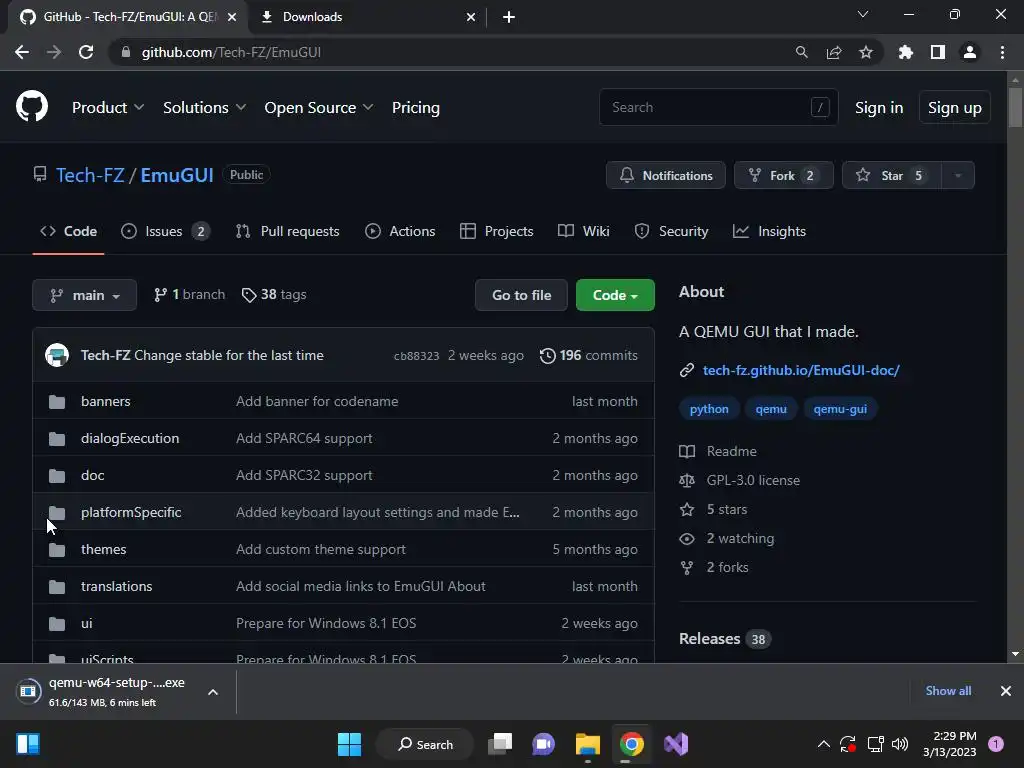Image resolution: width=1024 pixels, height=768 pixels.
Task: Expand the Open Source menu
Action: 319,107
